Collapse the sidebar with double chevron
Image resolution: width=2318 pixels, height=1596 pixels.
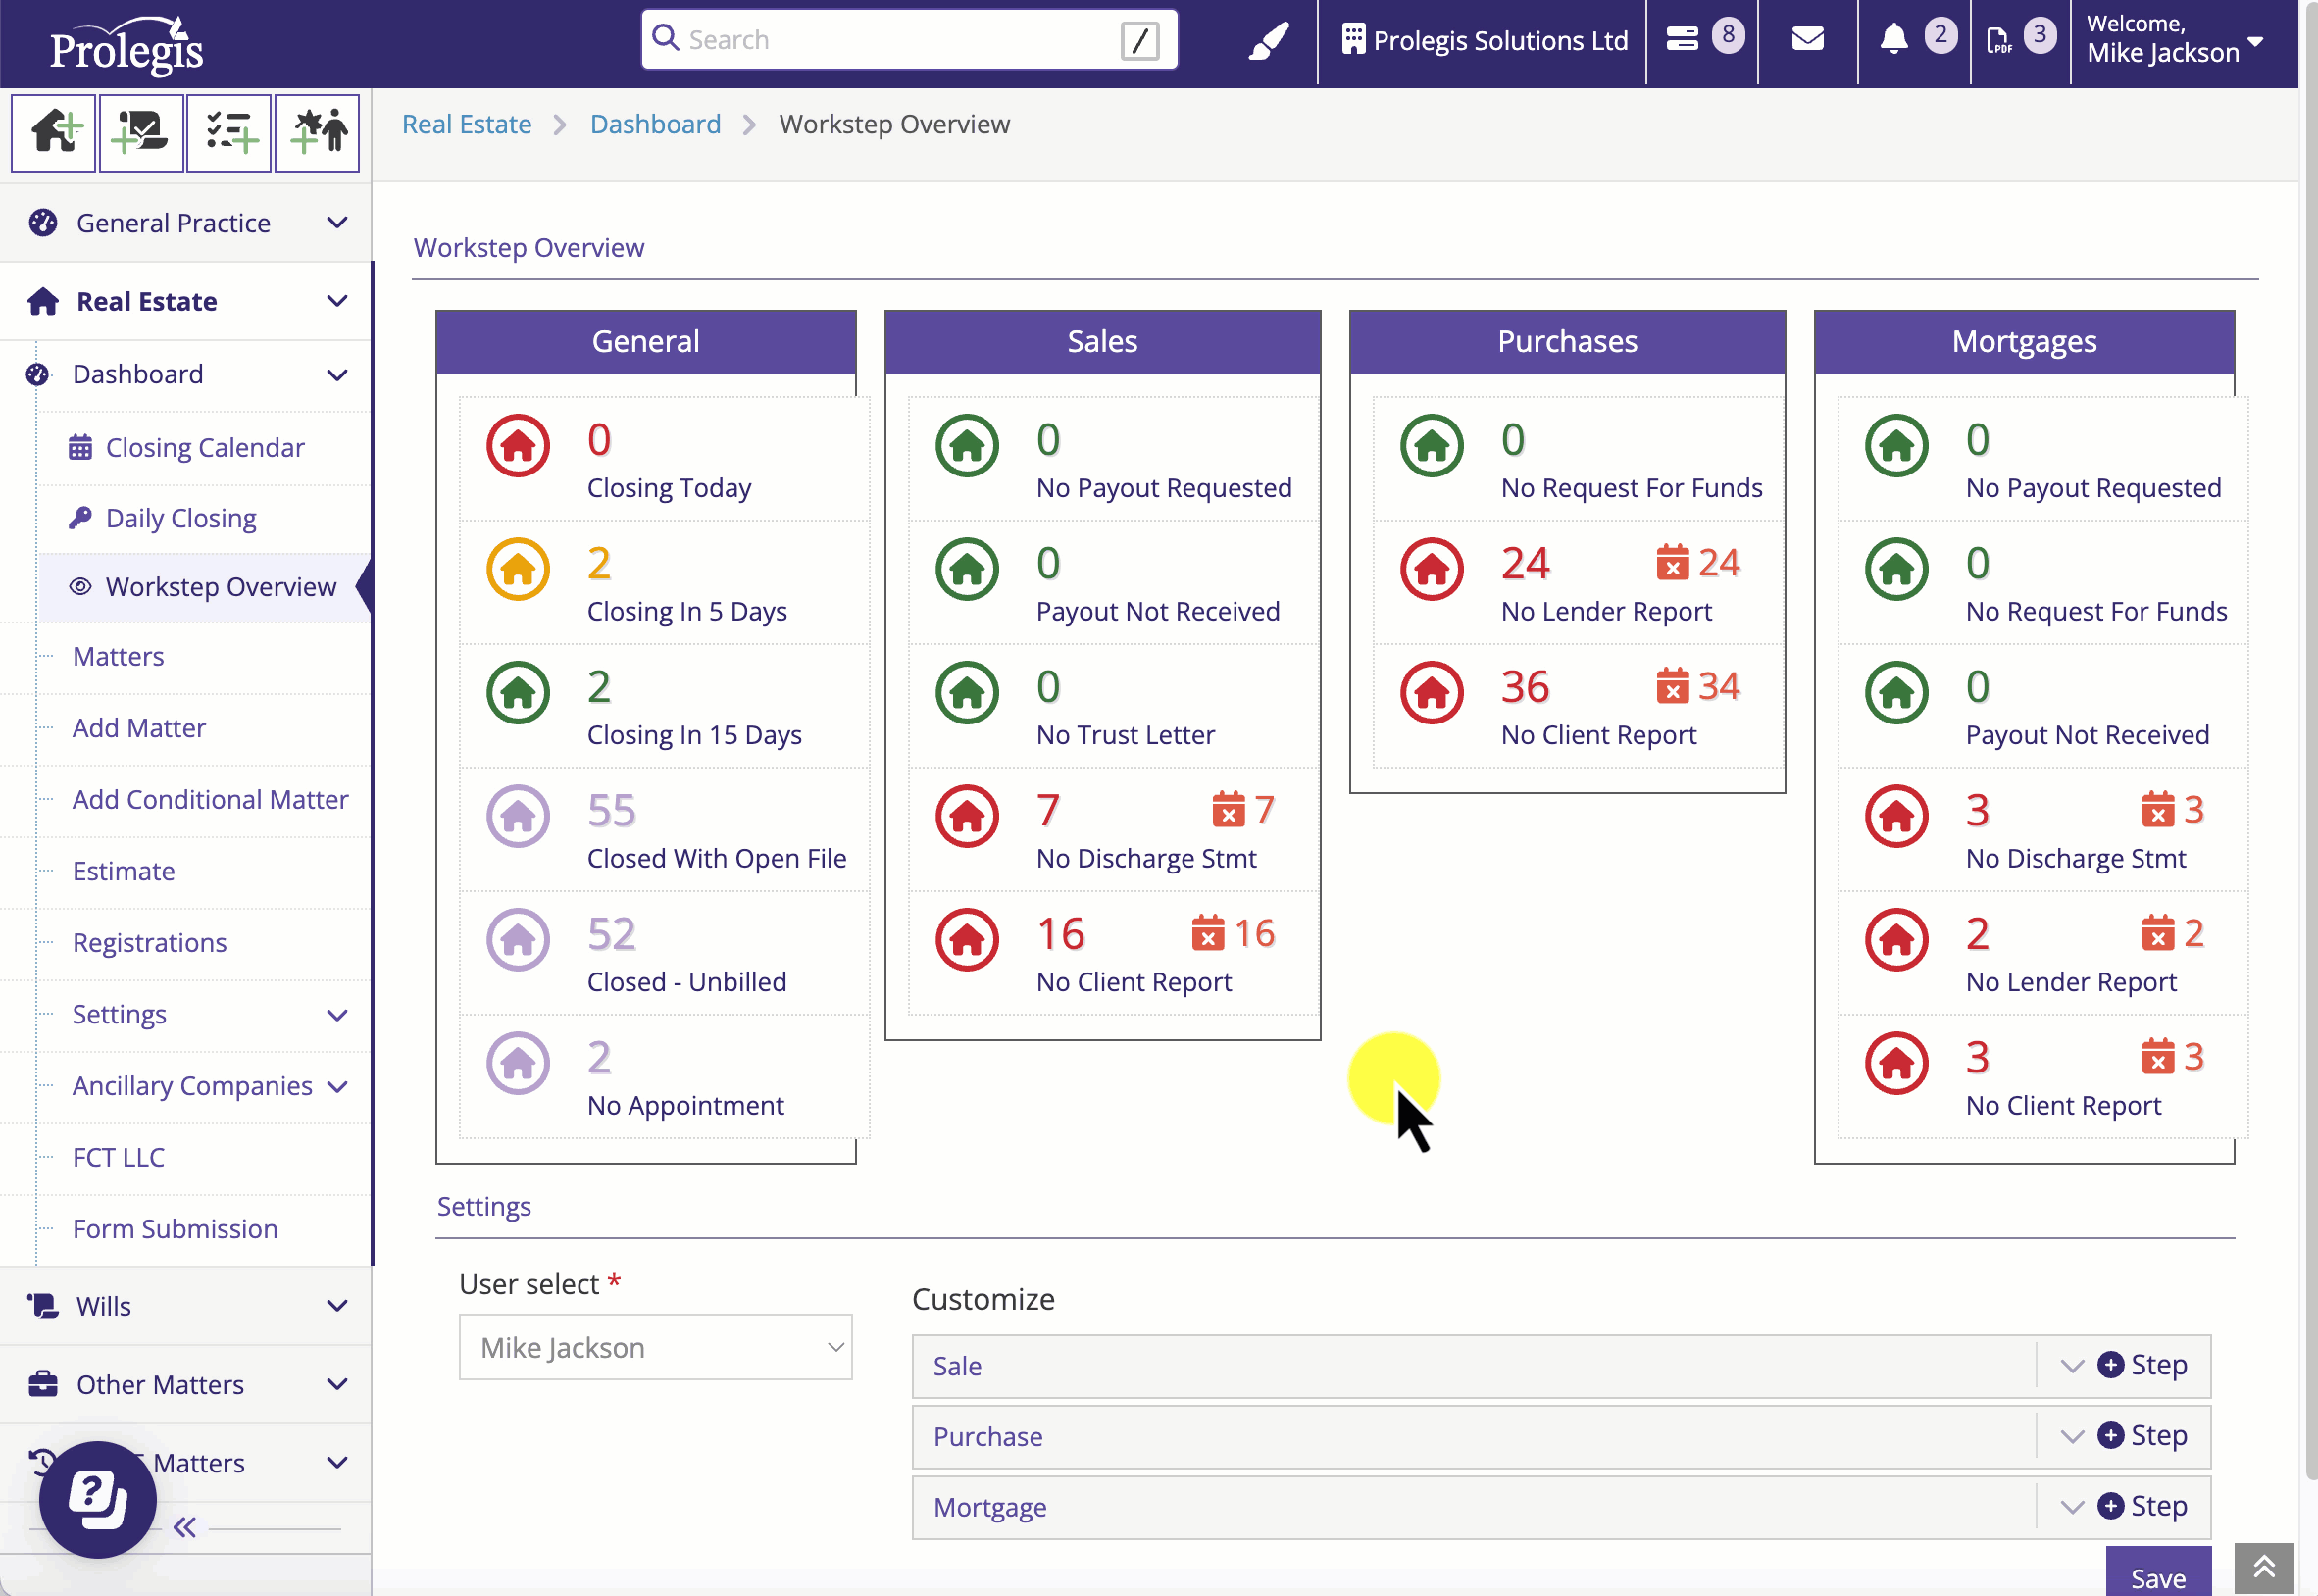tap(185, 1527)
